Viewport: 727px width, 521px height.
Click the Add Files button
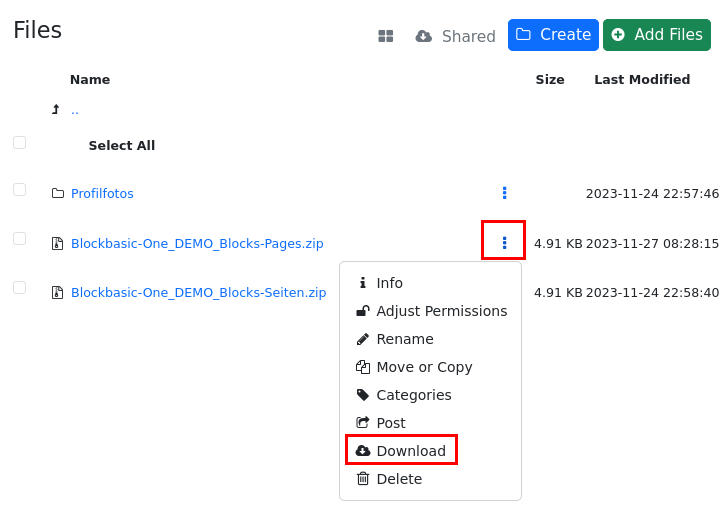(x=656, y=35)
